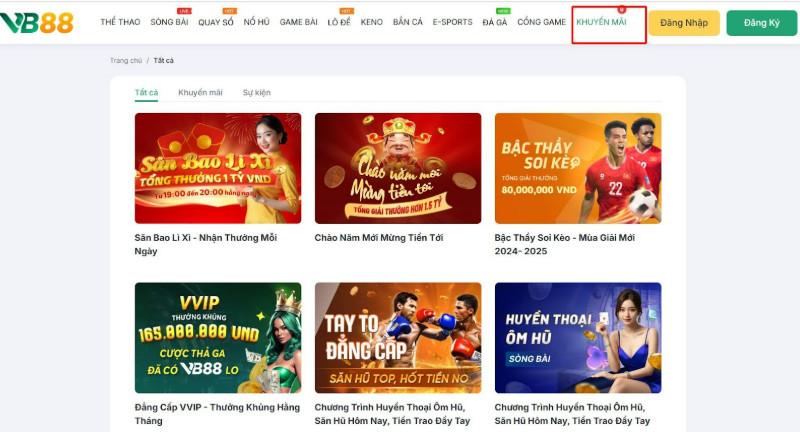Go to Quay Số section

pyautogui.click(x=215, y=22)
